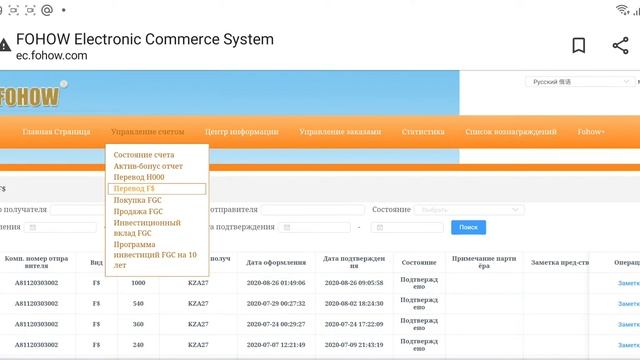The width and height of the screenshot is (640, 360).
Task: Tap the Wi-Fi status icon
Action: click(622, 10)
